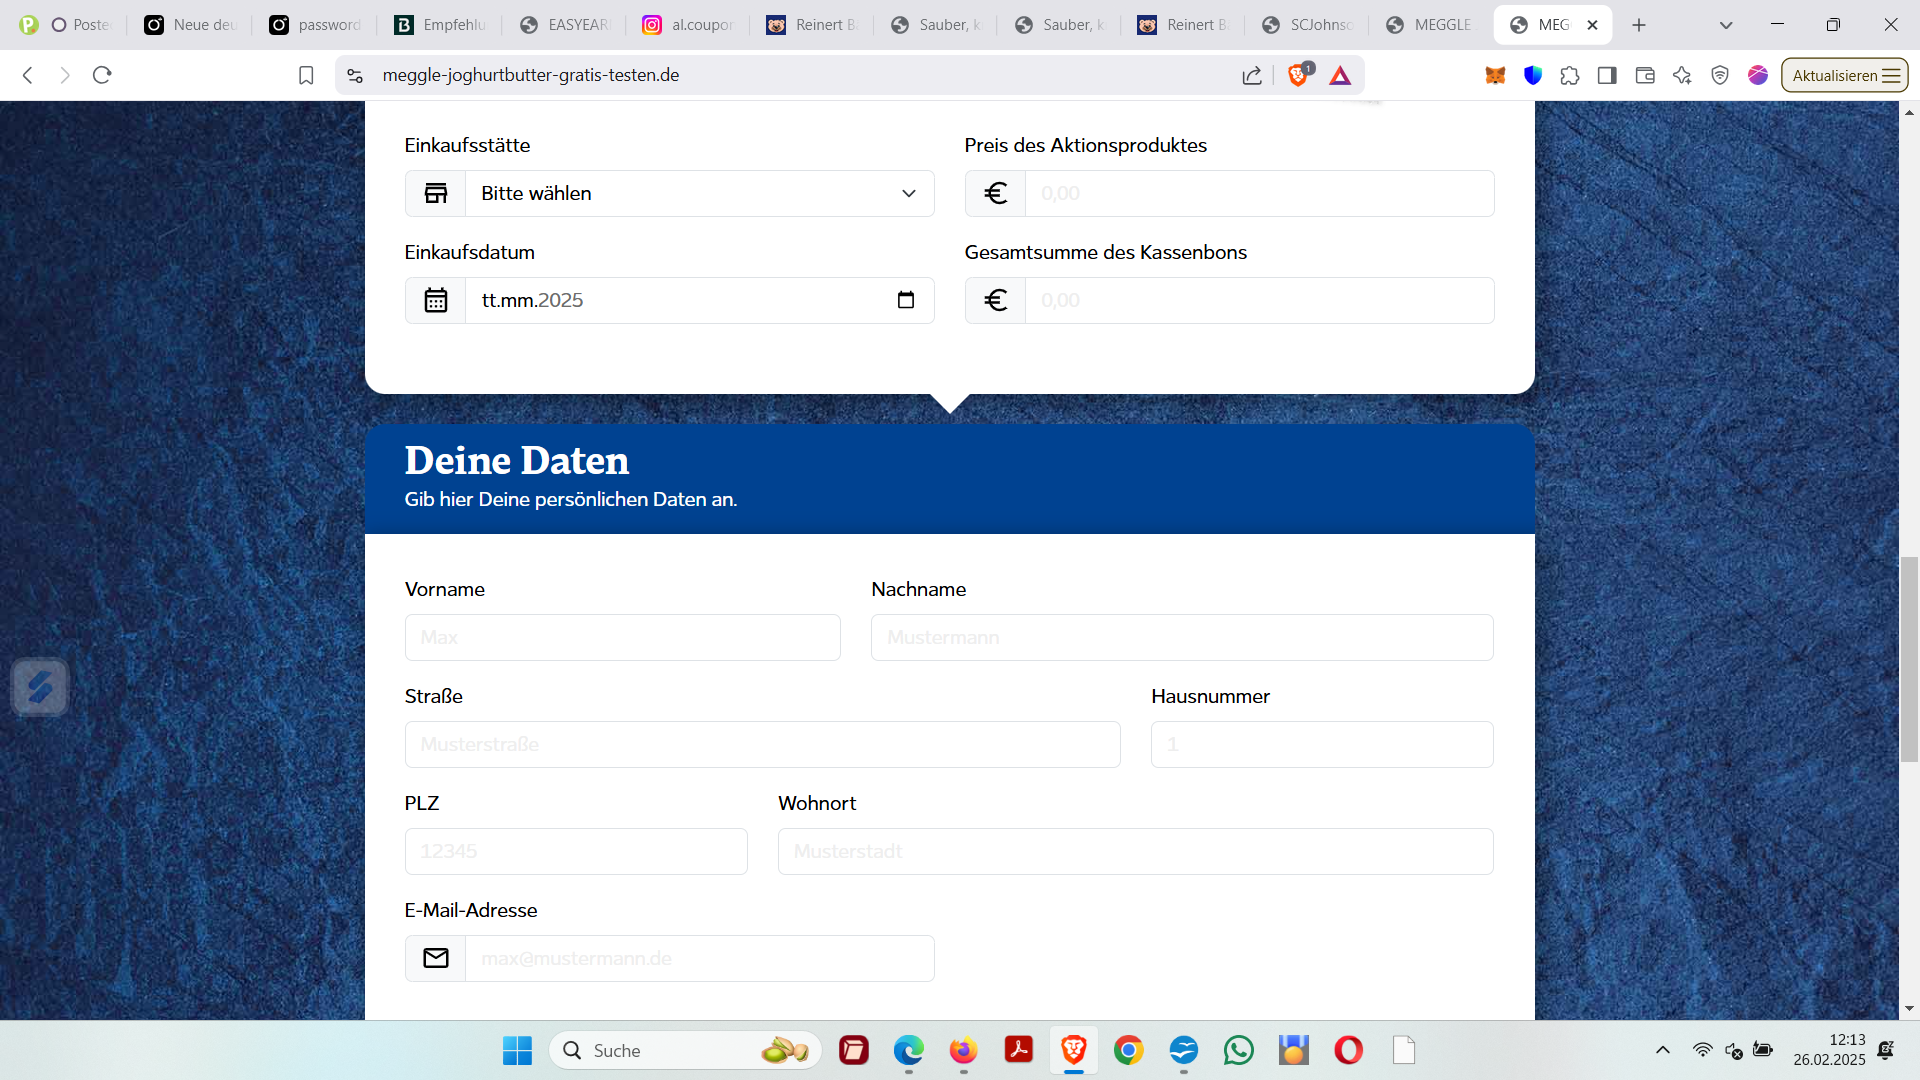1920x1080 pixels.
Task: Open the Einkaufsstätte 'Bitte wählen' dropdown
Action: click(699, 193)
